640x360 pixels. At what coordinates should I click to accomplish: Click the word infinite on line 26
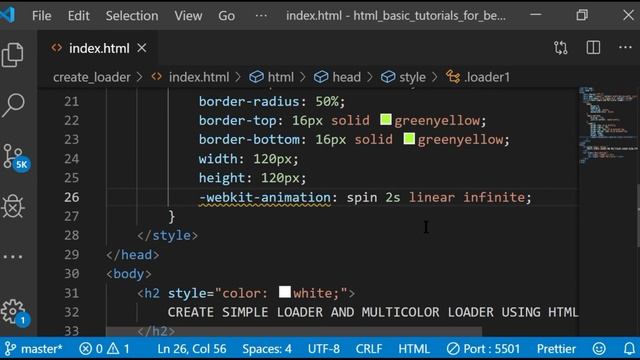pos(494,197)
